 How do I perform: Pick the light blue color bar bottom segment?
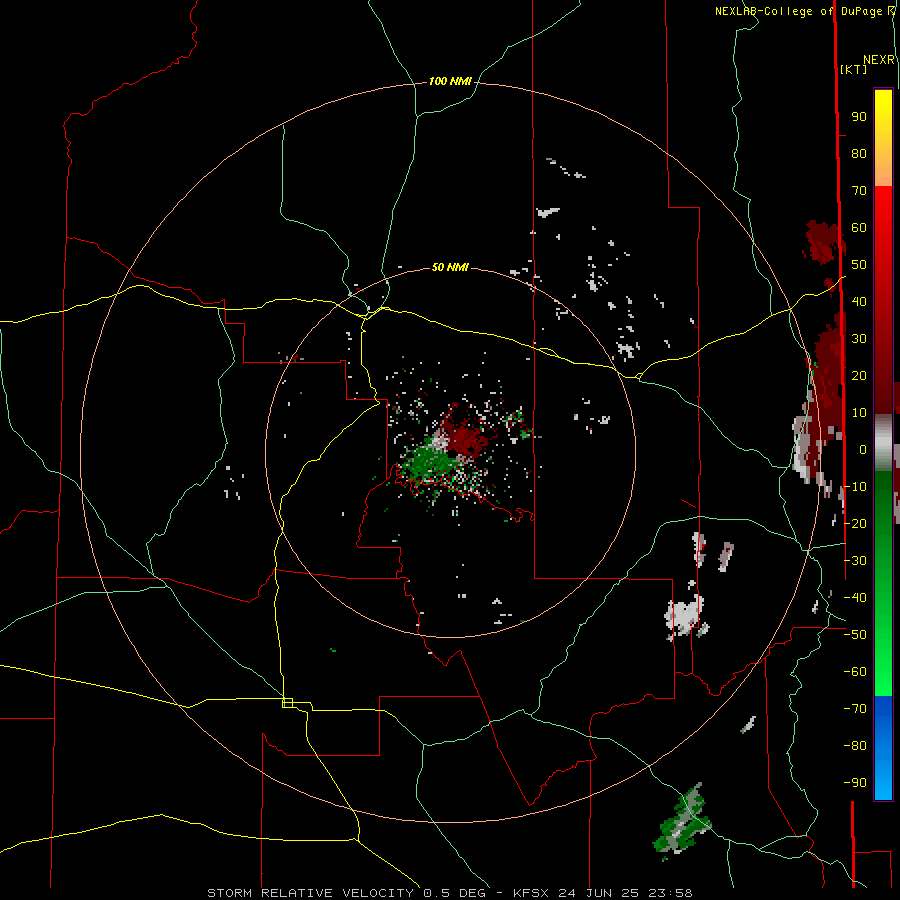[883, 781]
